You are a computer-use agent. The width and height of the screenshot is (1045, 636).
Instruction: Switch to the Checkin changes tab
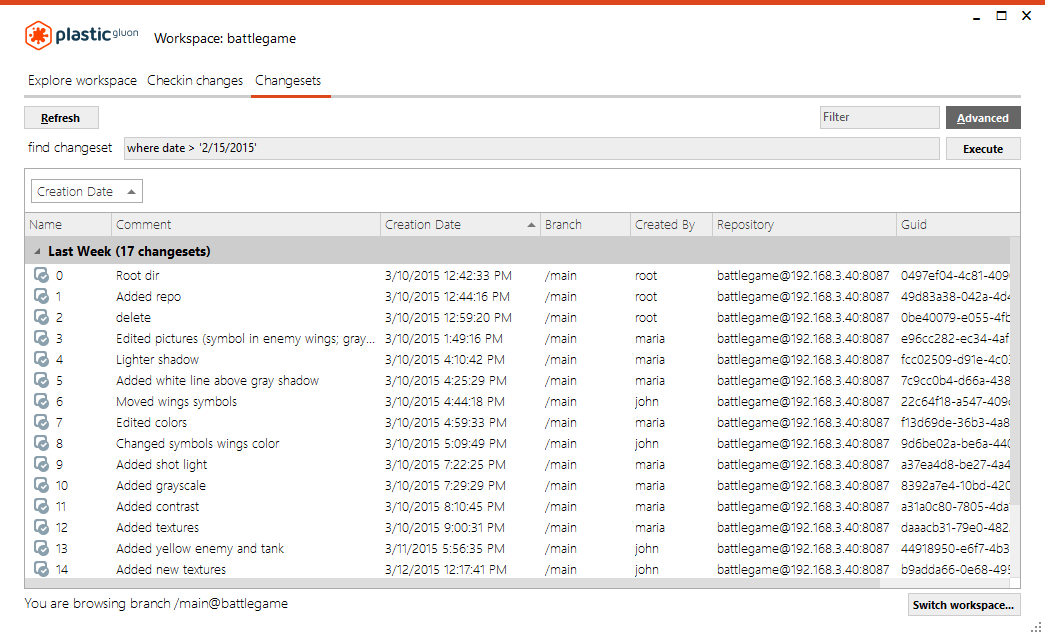pyautogui.click(x=195, y=80)
